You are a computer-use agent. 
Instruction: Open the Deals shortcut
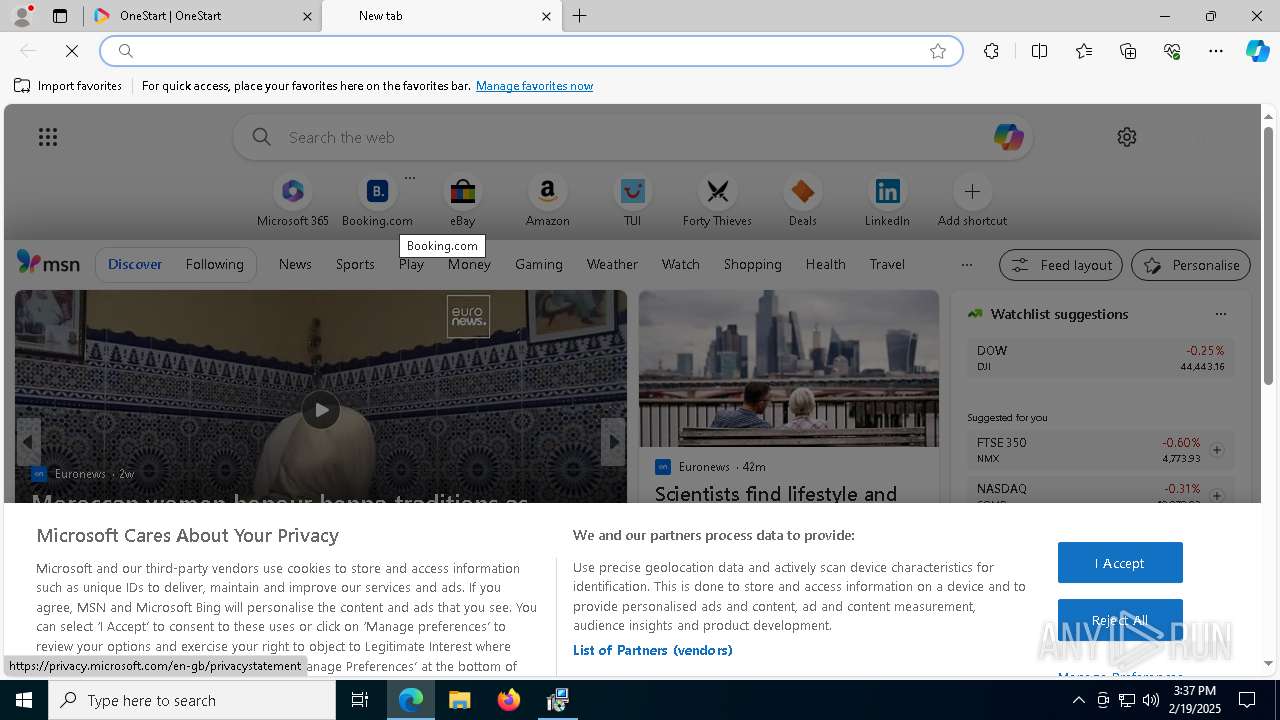[x=802, y=201]
